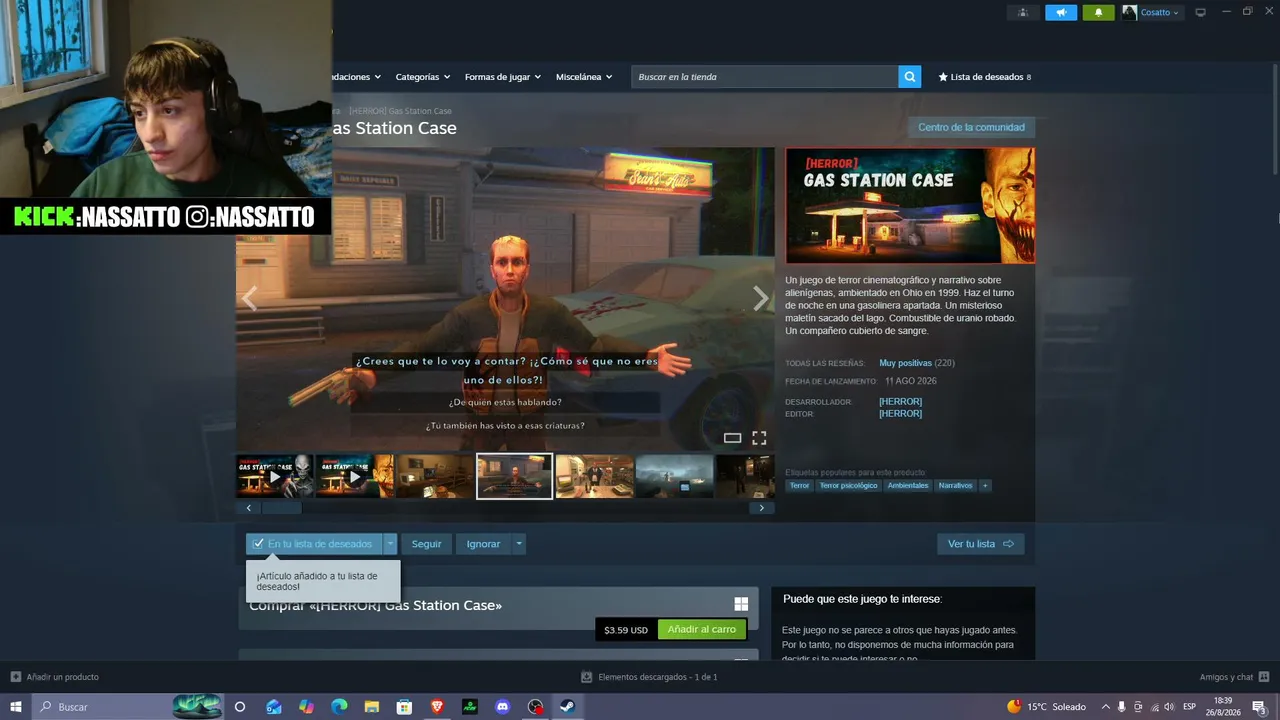
Task: Select the Narrativos tag
Action: coord(955,486)
